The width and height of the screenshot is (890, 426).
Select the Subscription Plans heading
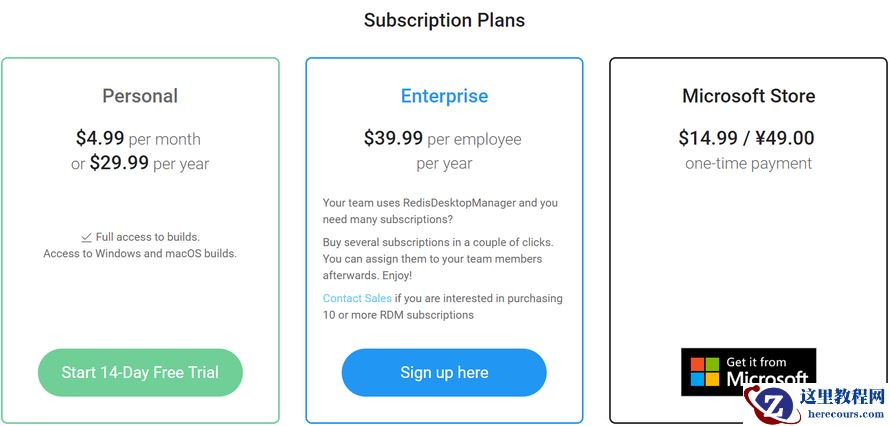click(x=444, y=20)
